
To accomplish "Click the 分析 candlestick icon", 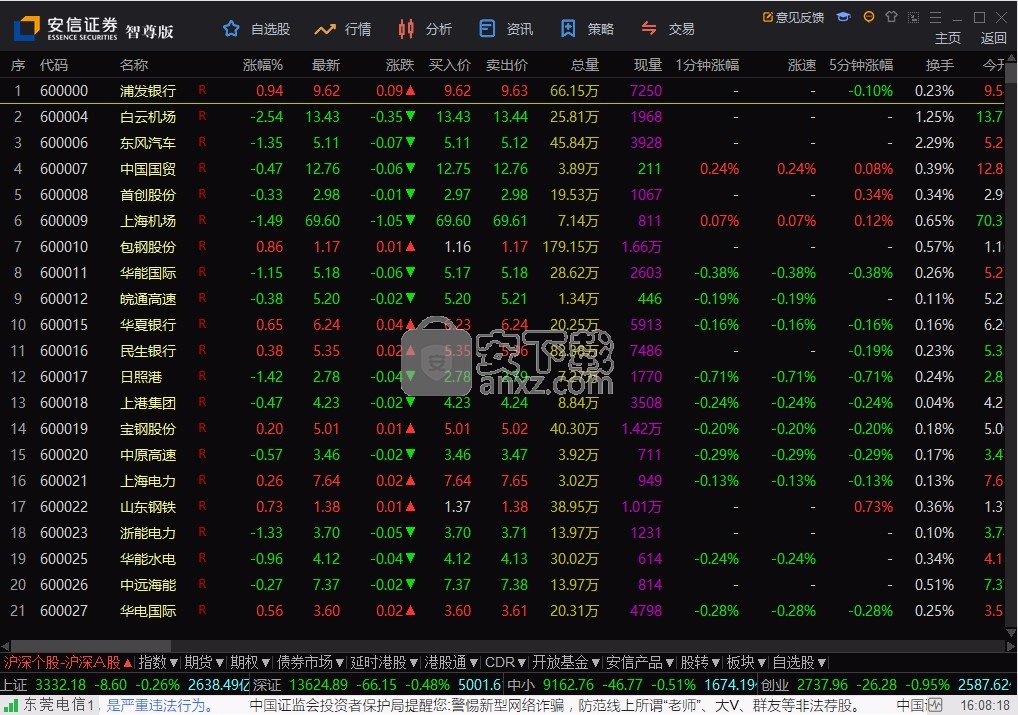I will pos(405,29).
